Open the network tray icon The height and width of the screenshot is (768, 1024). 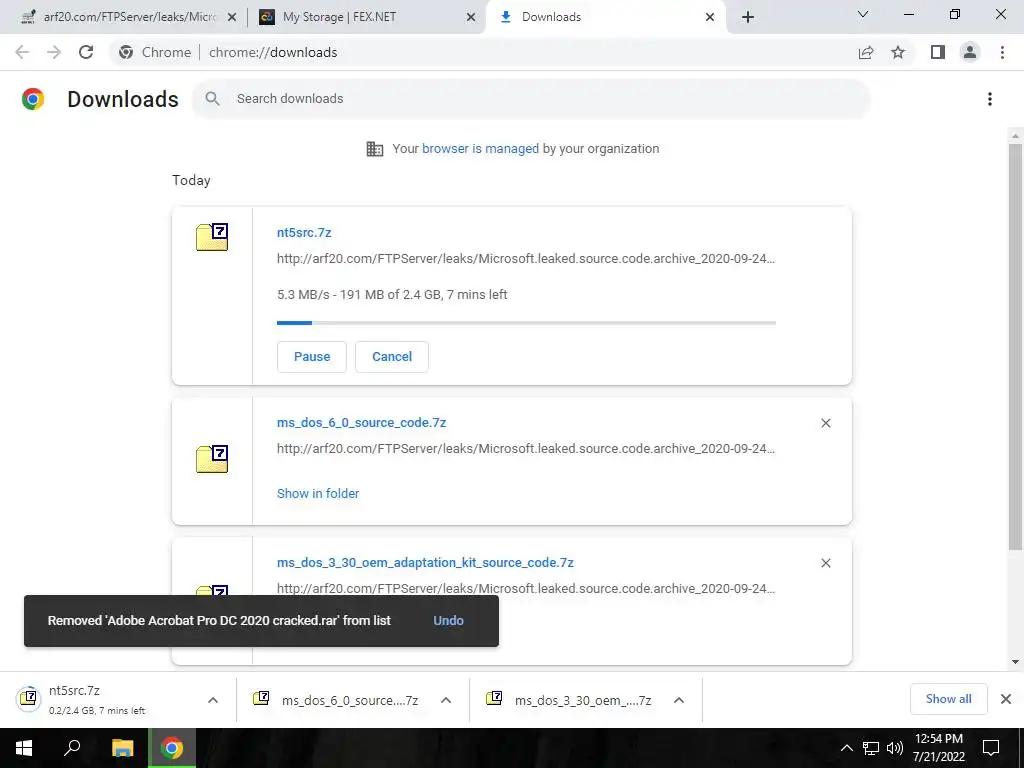(871, 748)
